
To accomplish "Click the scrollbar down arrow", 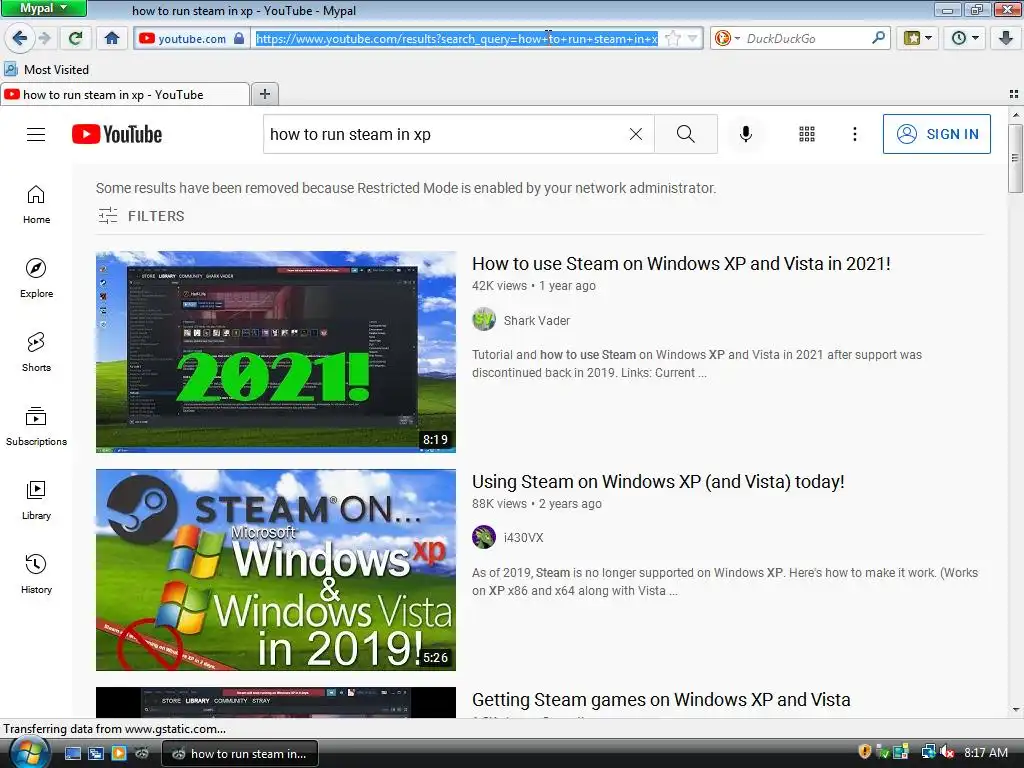I will [x=1015, y=709].
